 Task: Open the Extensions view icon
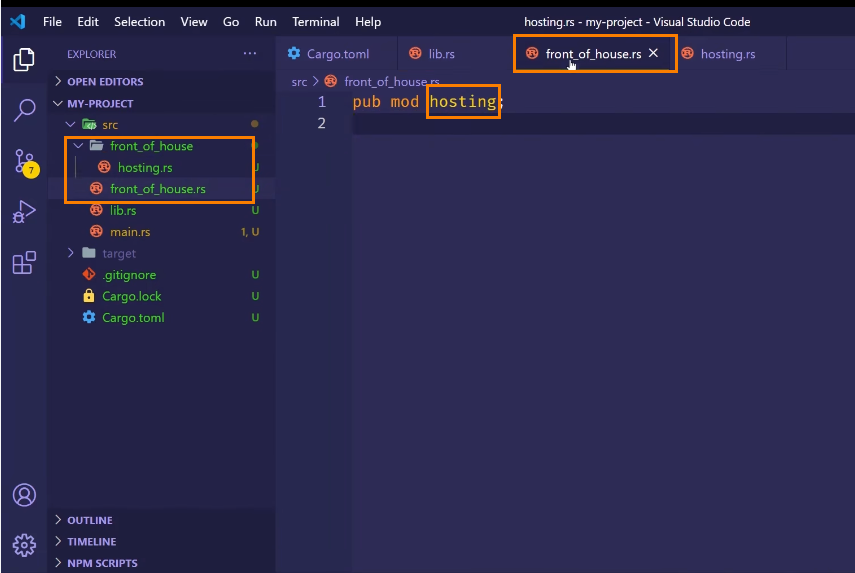tap(24, 263)
